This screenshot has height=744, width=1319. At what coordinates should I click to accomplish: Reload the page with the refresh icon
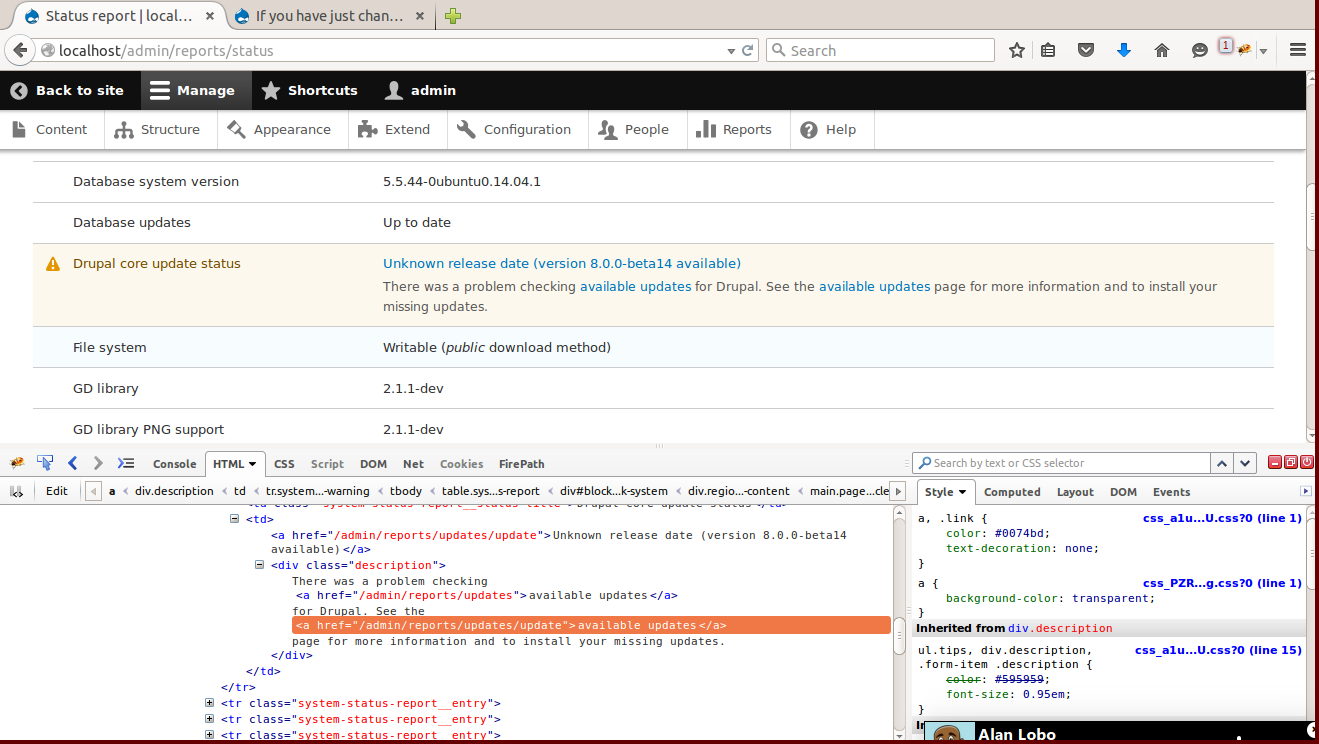(747, 50)
